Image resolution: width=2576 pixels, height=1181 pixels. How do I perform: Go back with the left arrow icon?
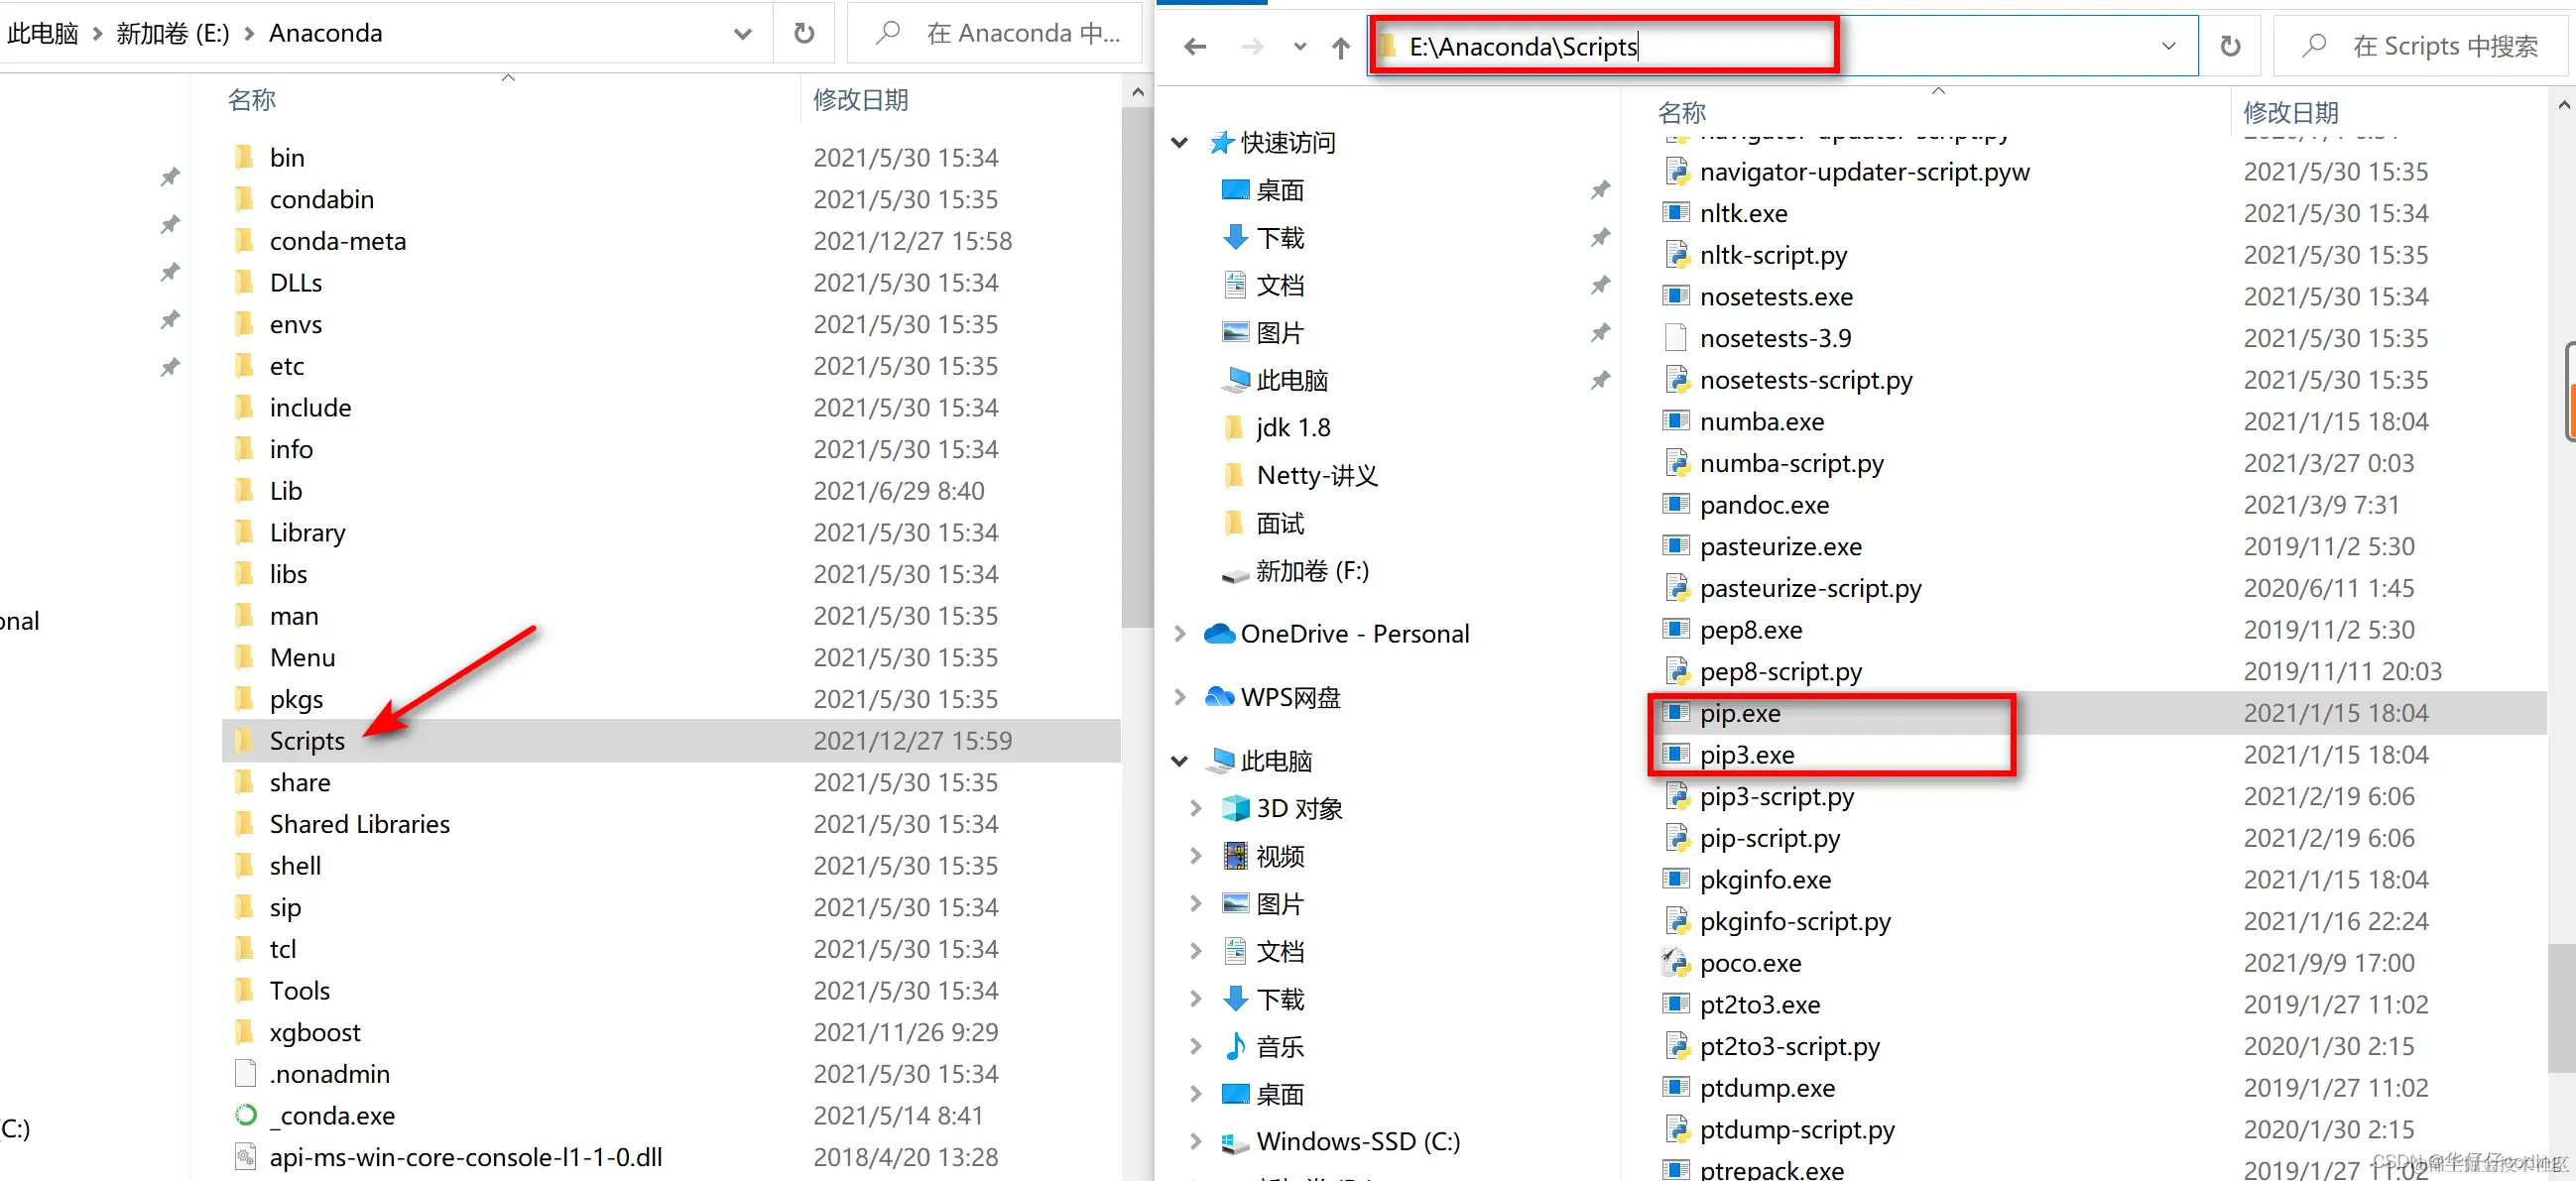[1194, 46]
